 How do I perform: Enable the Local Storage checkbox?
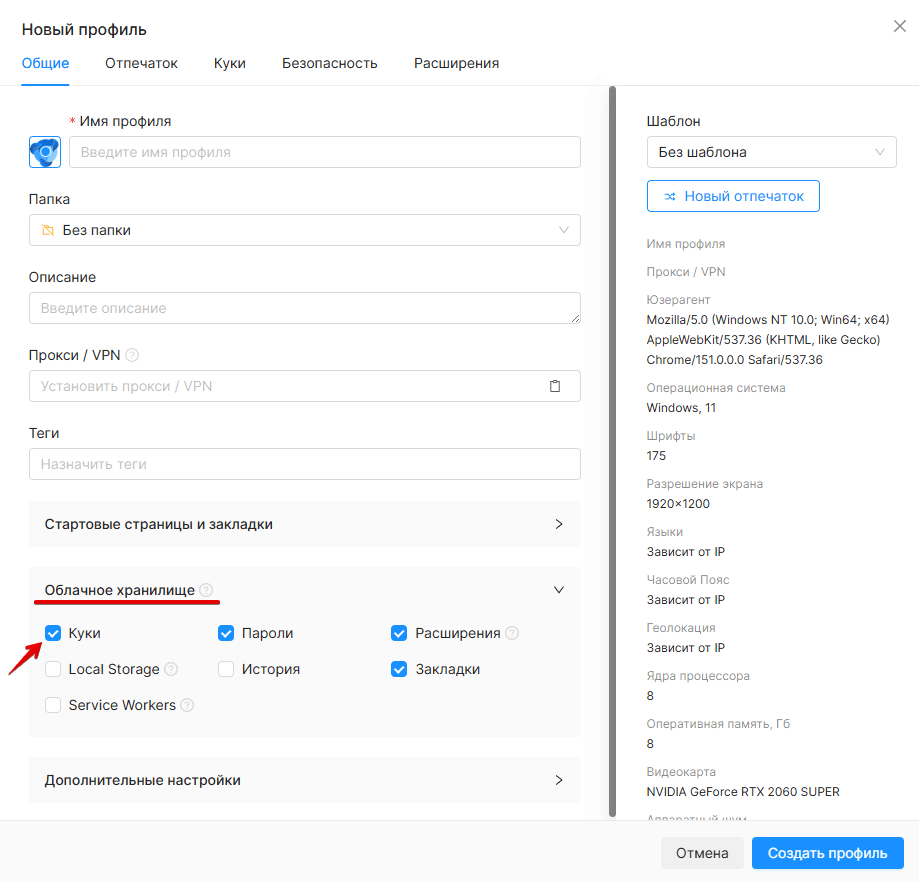click(x=53, y=669)
